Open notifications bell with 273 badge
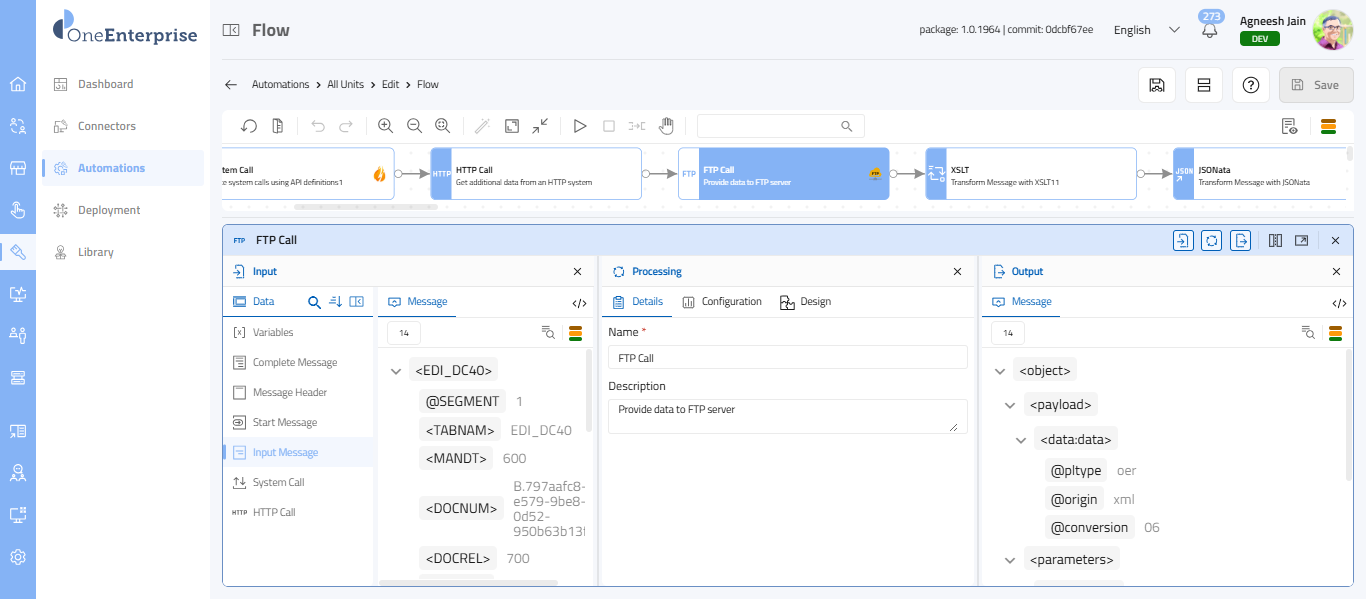1366x599 pixels. tap(1210, 29)
